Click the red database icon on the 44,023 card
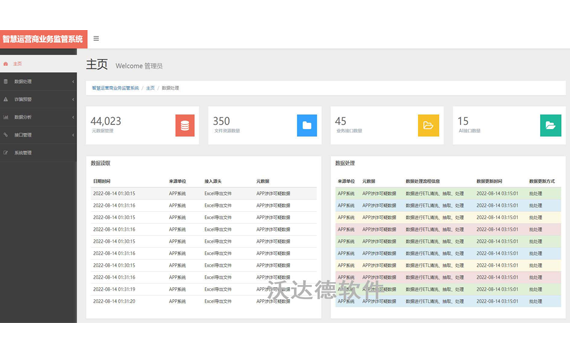Screen dimensions: 570x360 click(x=185, y=125)
